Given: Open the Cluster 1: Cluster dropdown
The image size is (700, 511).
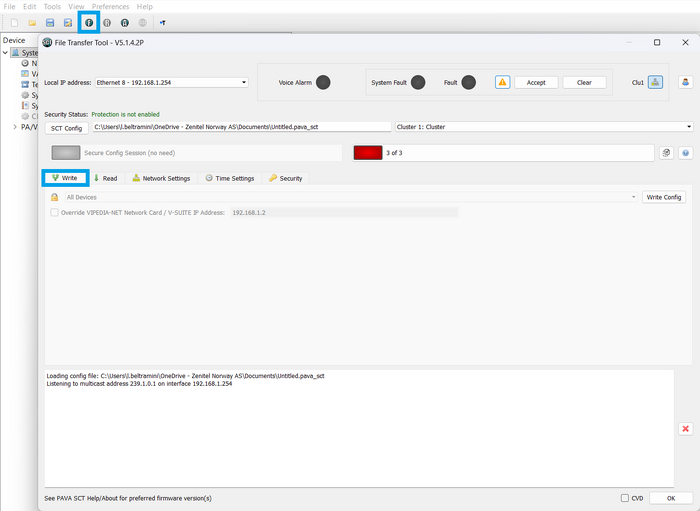Looking at the screenshot, I should pos(544,127).
